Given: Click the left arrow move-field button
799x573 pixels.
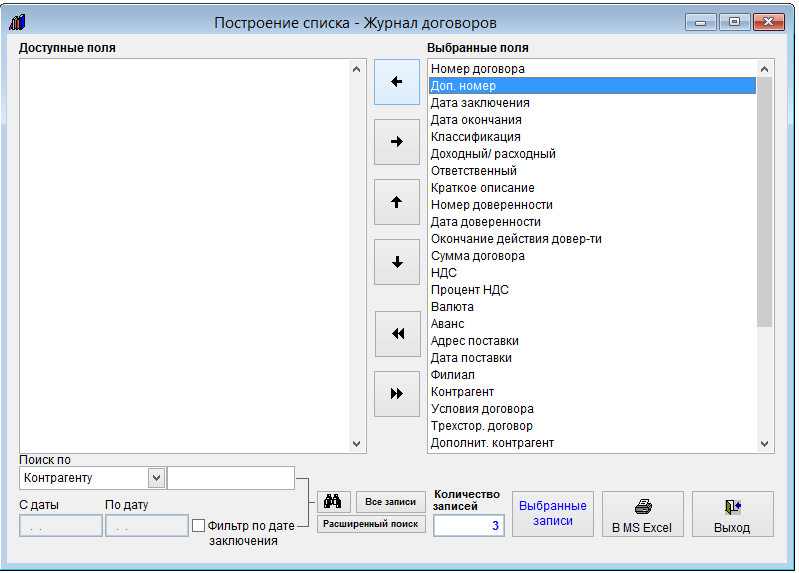Looking at the screenshot, I should coord(396,82).
